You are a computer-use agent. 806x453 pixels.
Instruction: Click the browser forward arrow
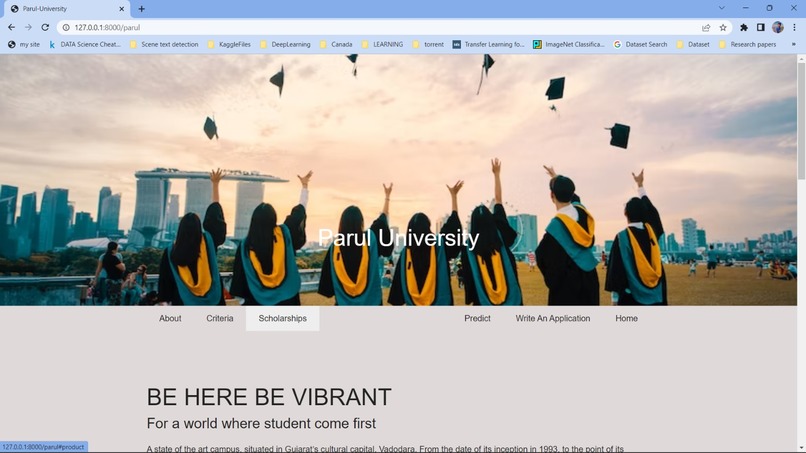click(x=28, y=27)
